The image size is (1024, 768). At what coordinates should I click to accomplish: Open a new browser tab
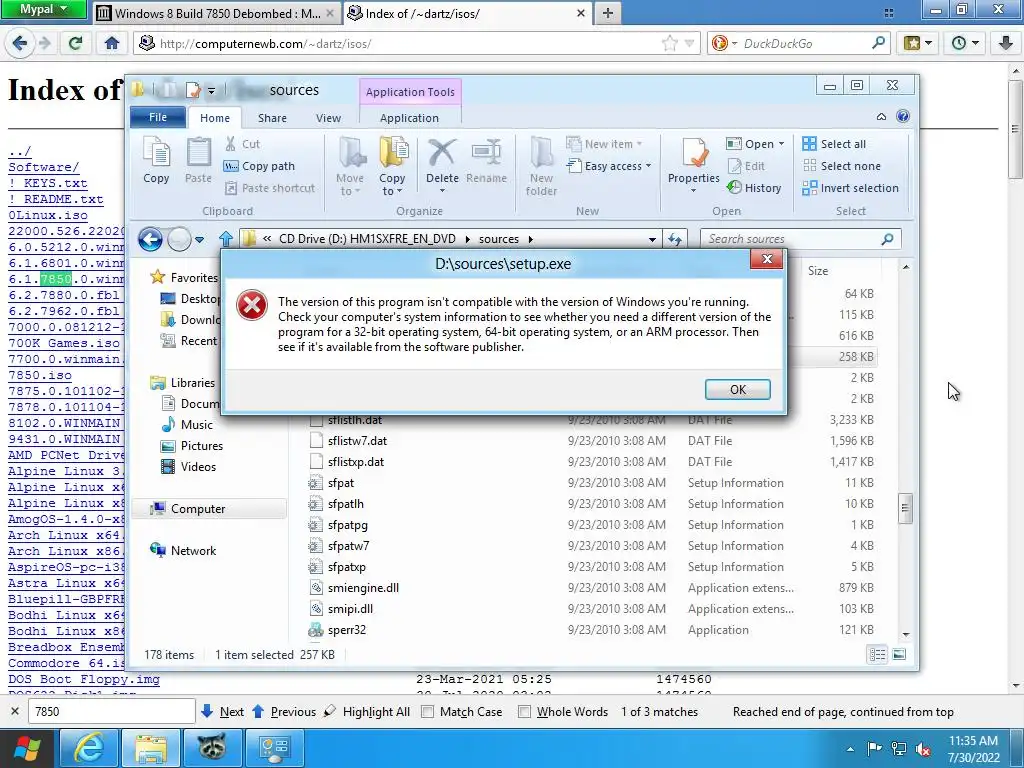(607, 13)
